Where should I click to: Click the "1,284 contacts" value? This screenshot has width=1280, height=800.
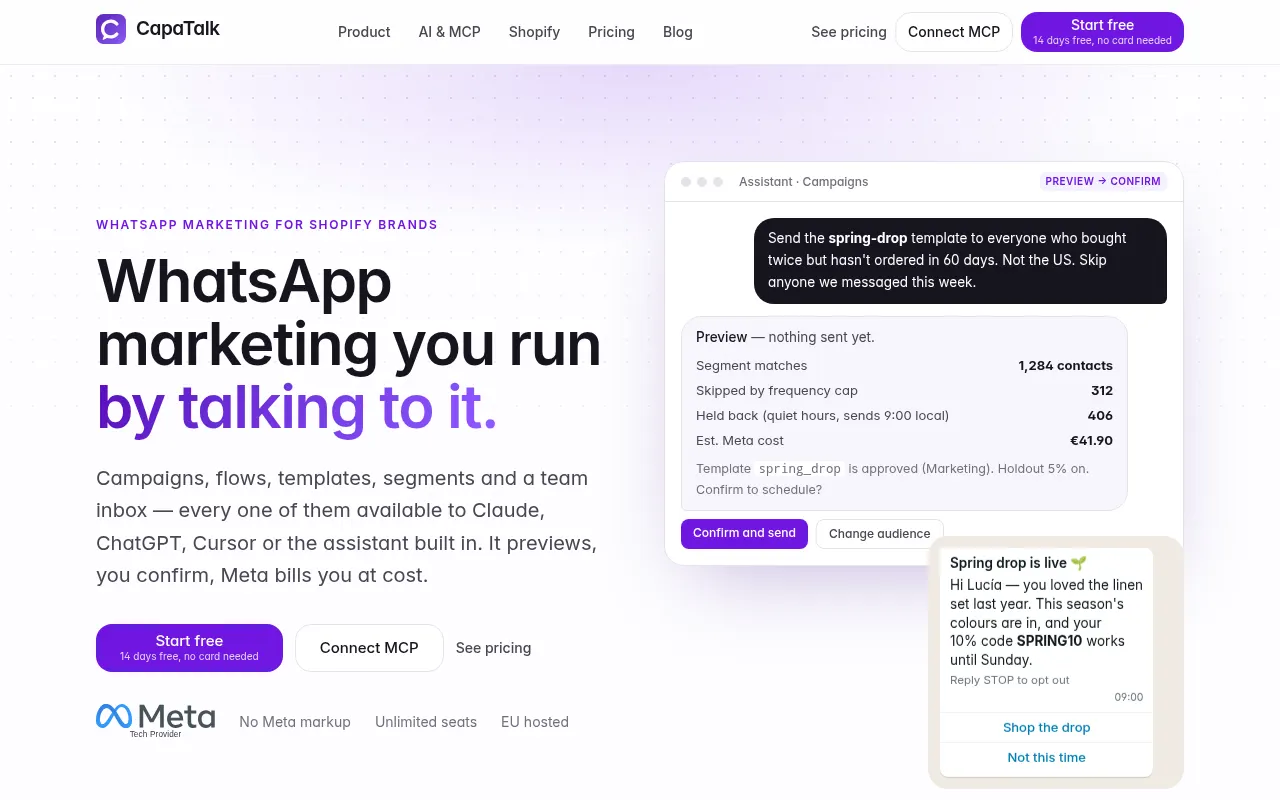[1065, 366]
